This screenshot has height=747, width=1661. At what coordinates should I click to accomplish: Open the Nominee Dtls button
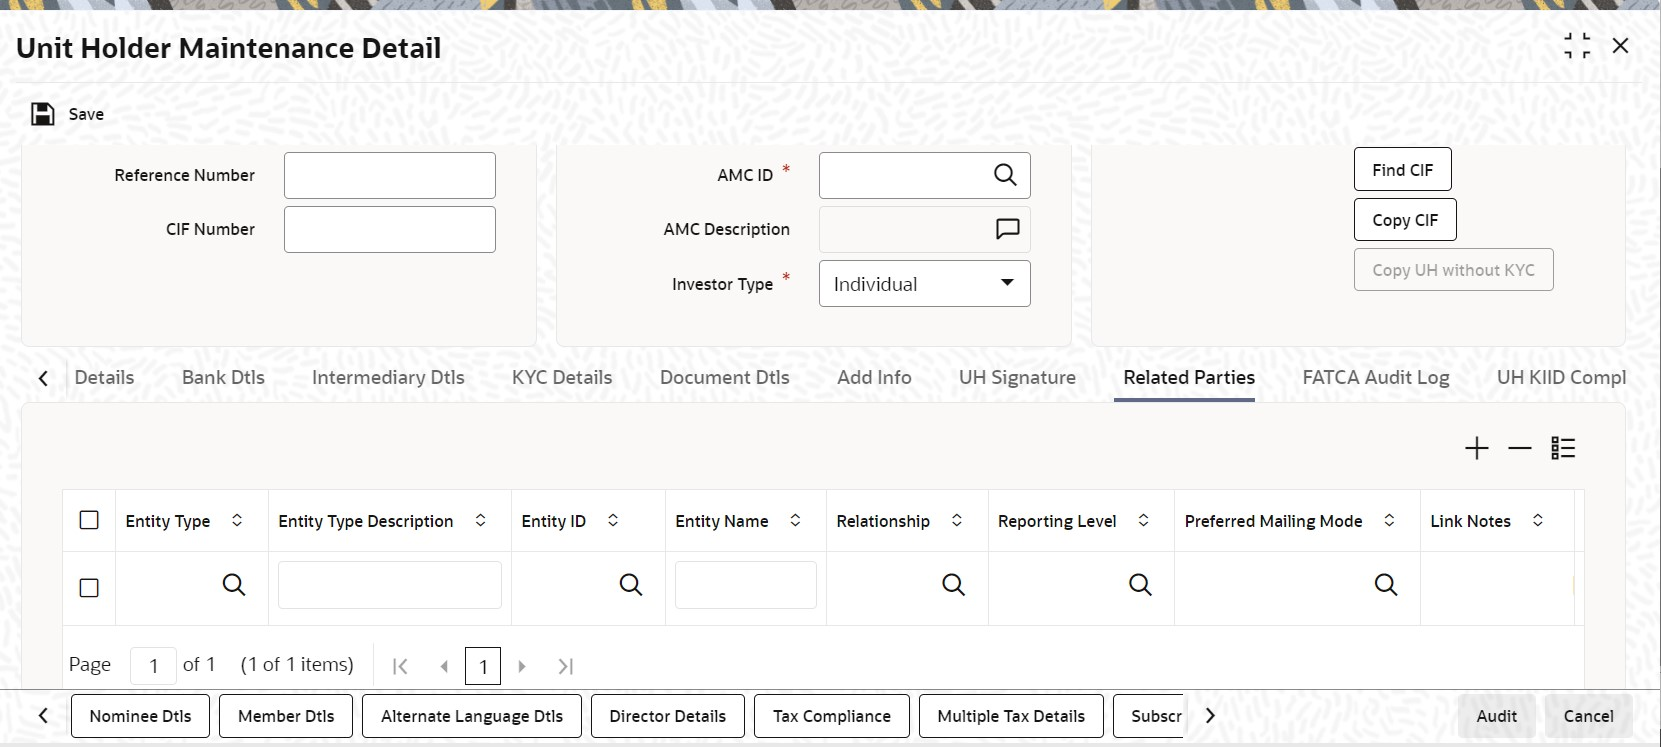140,716
